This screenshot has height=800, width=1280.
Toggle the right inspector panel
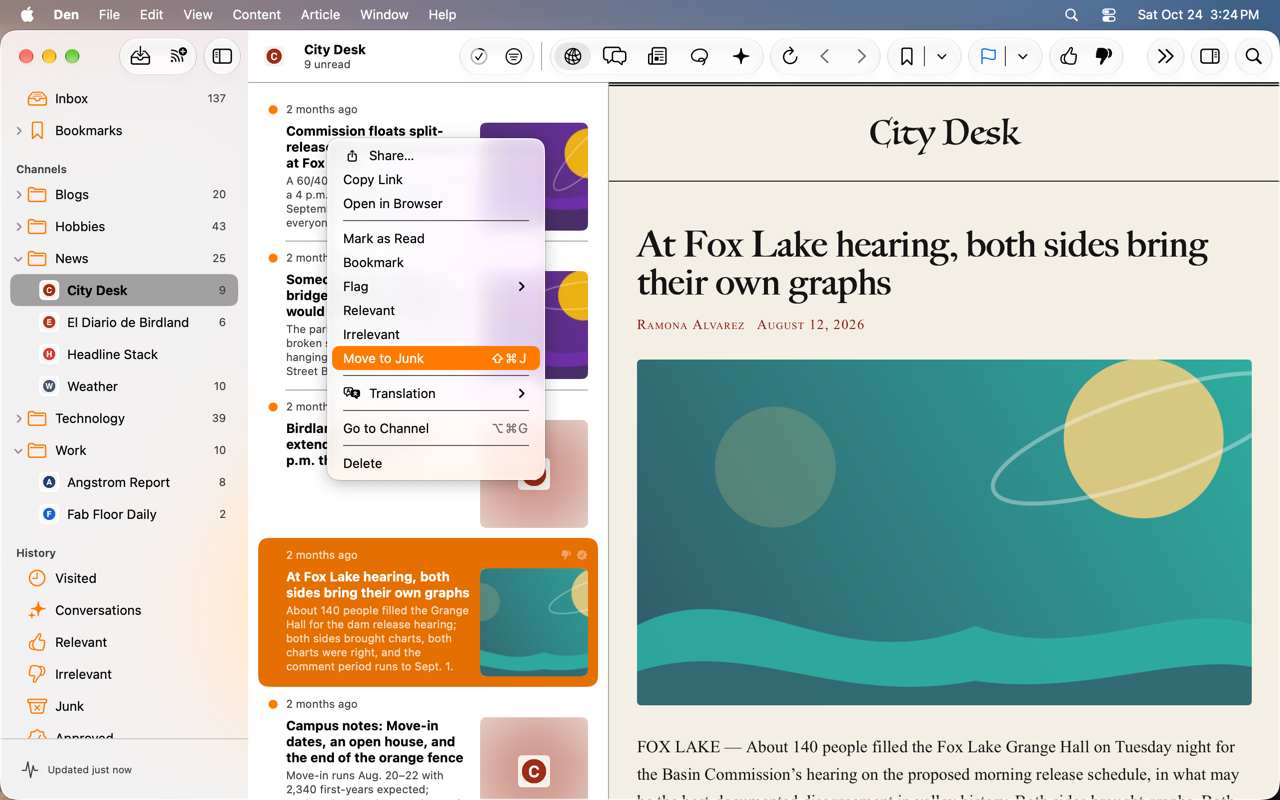(x=1210, y=57)
